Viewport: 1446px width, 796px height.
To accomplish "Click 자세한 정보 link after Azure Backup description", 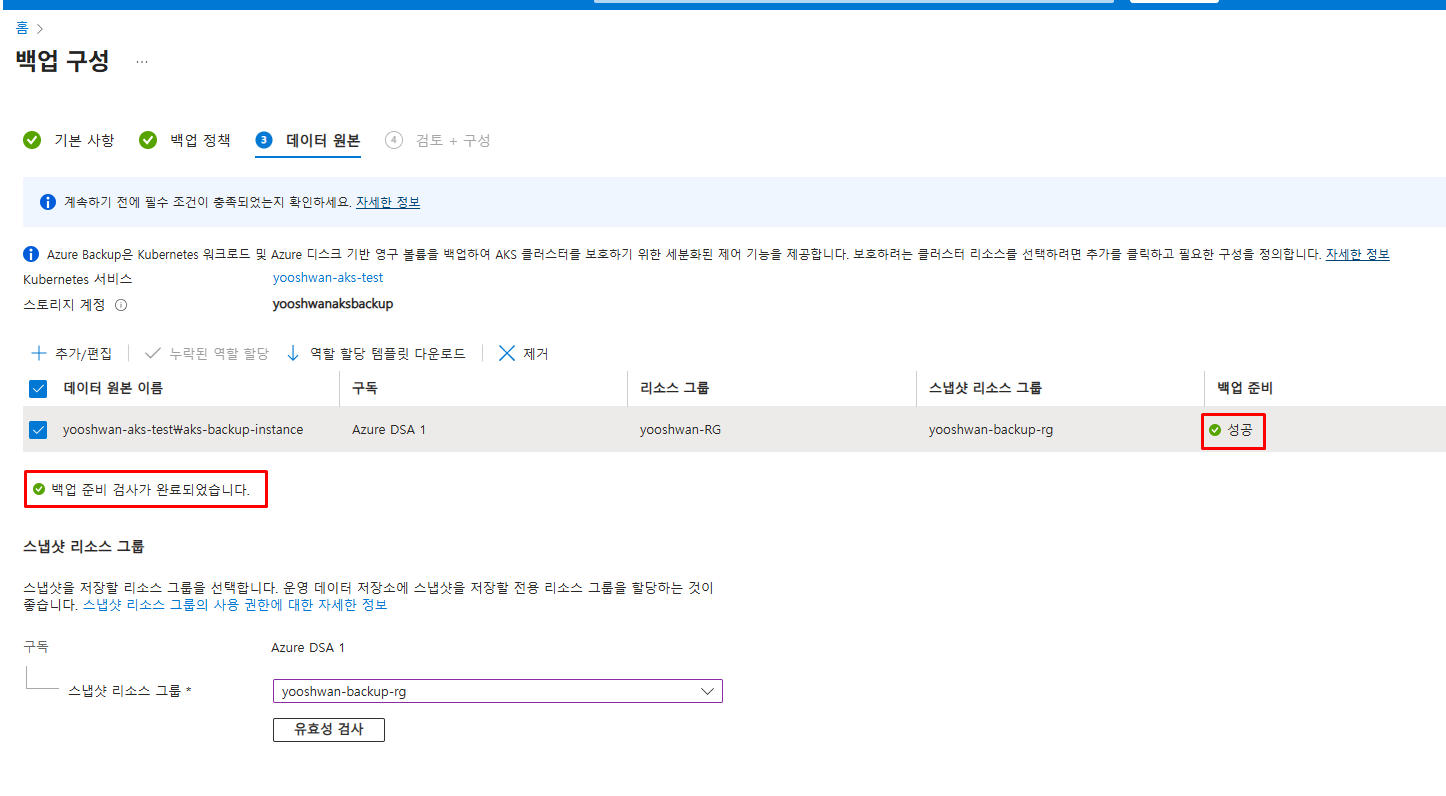I will [x=1357, y=254].
